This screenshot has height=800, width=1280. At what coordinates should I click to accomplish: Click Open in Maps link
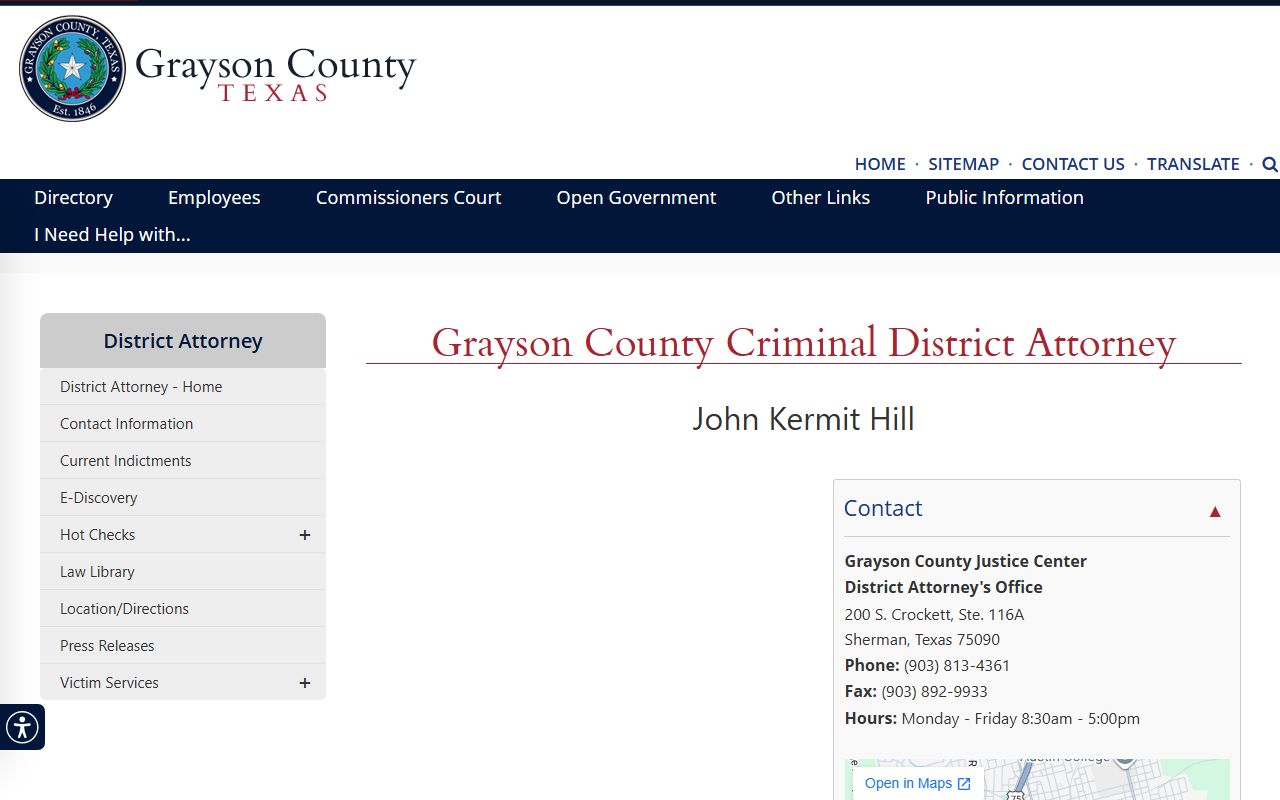[917, 783]
